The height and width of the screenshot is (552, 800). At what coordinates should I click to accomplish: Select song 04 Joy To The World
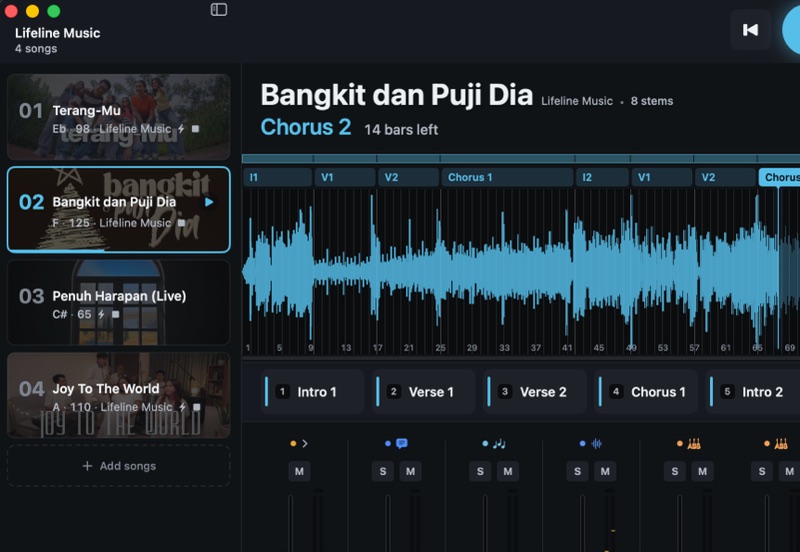118,395
